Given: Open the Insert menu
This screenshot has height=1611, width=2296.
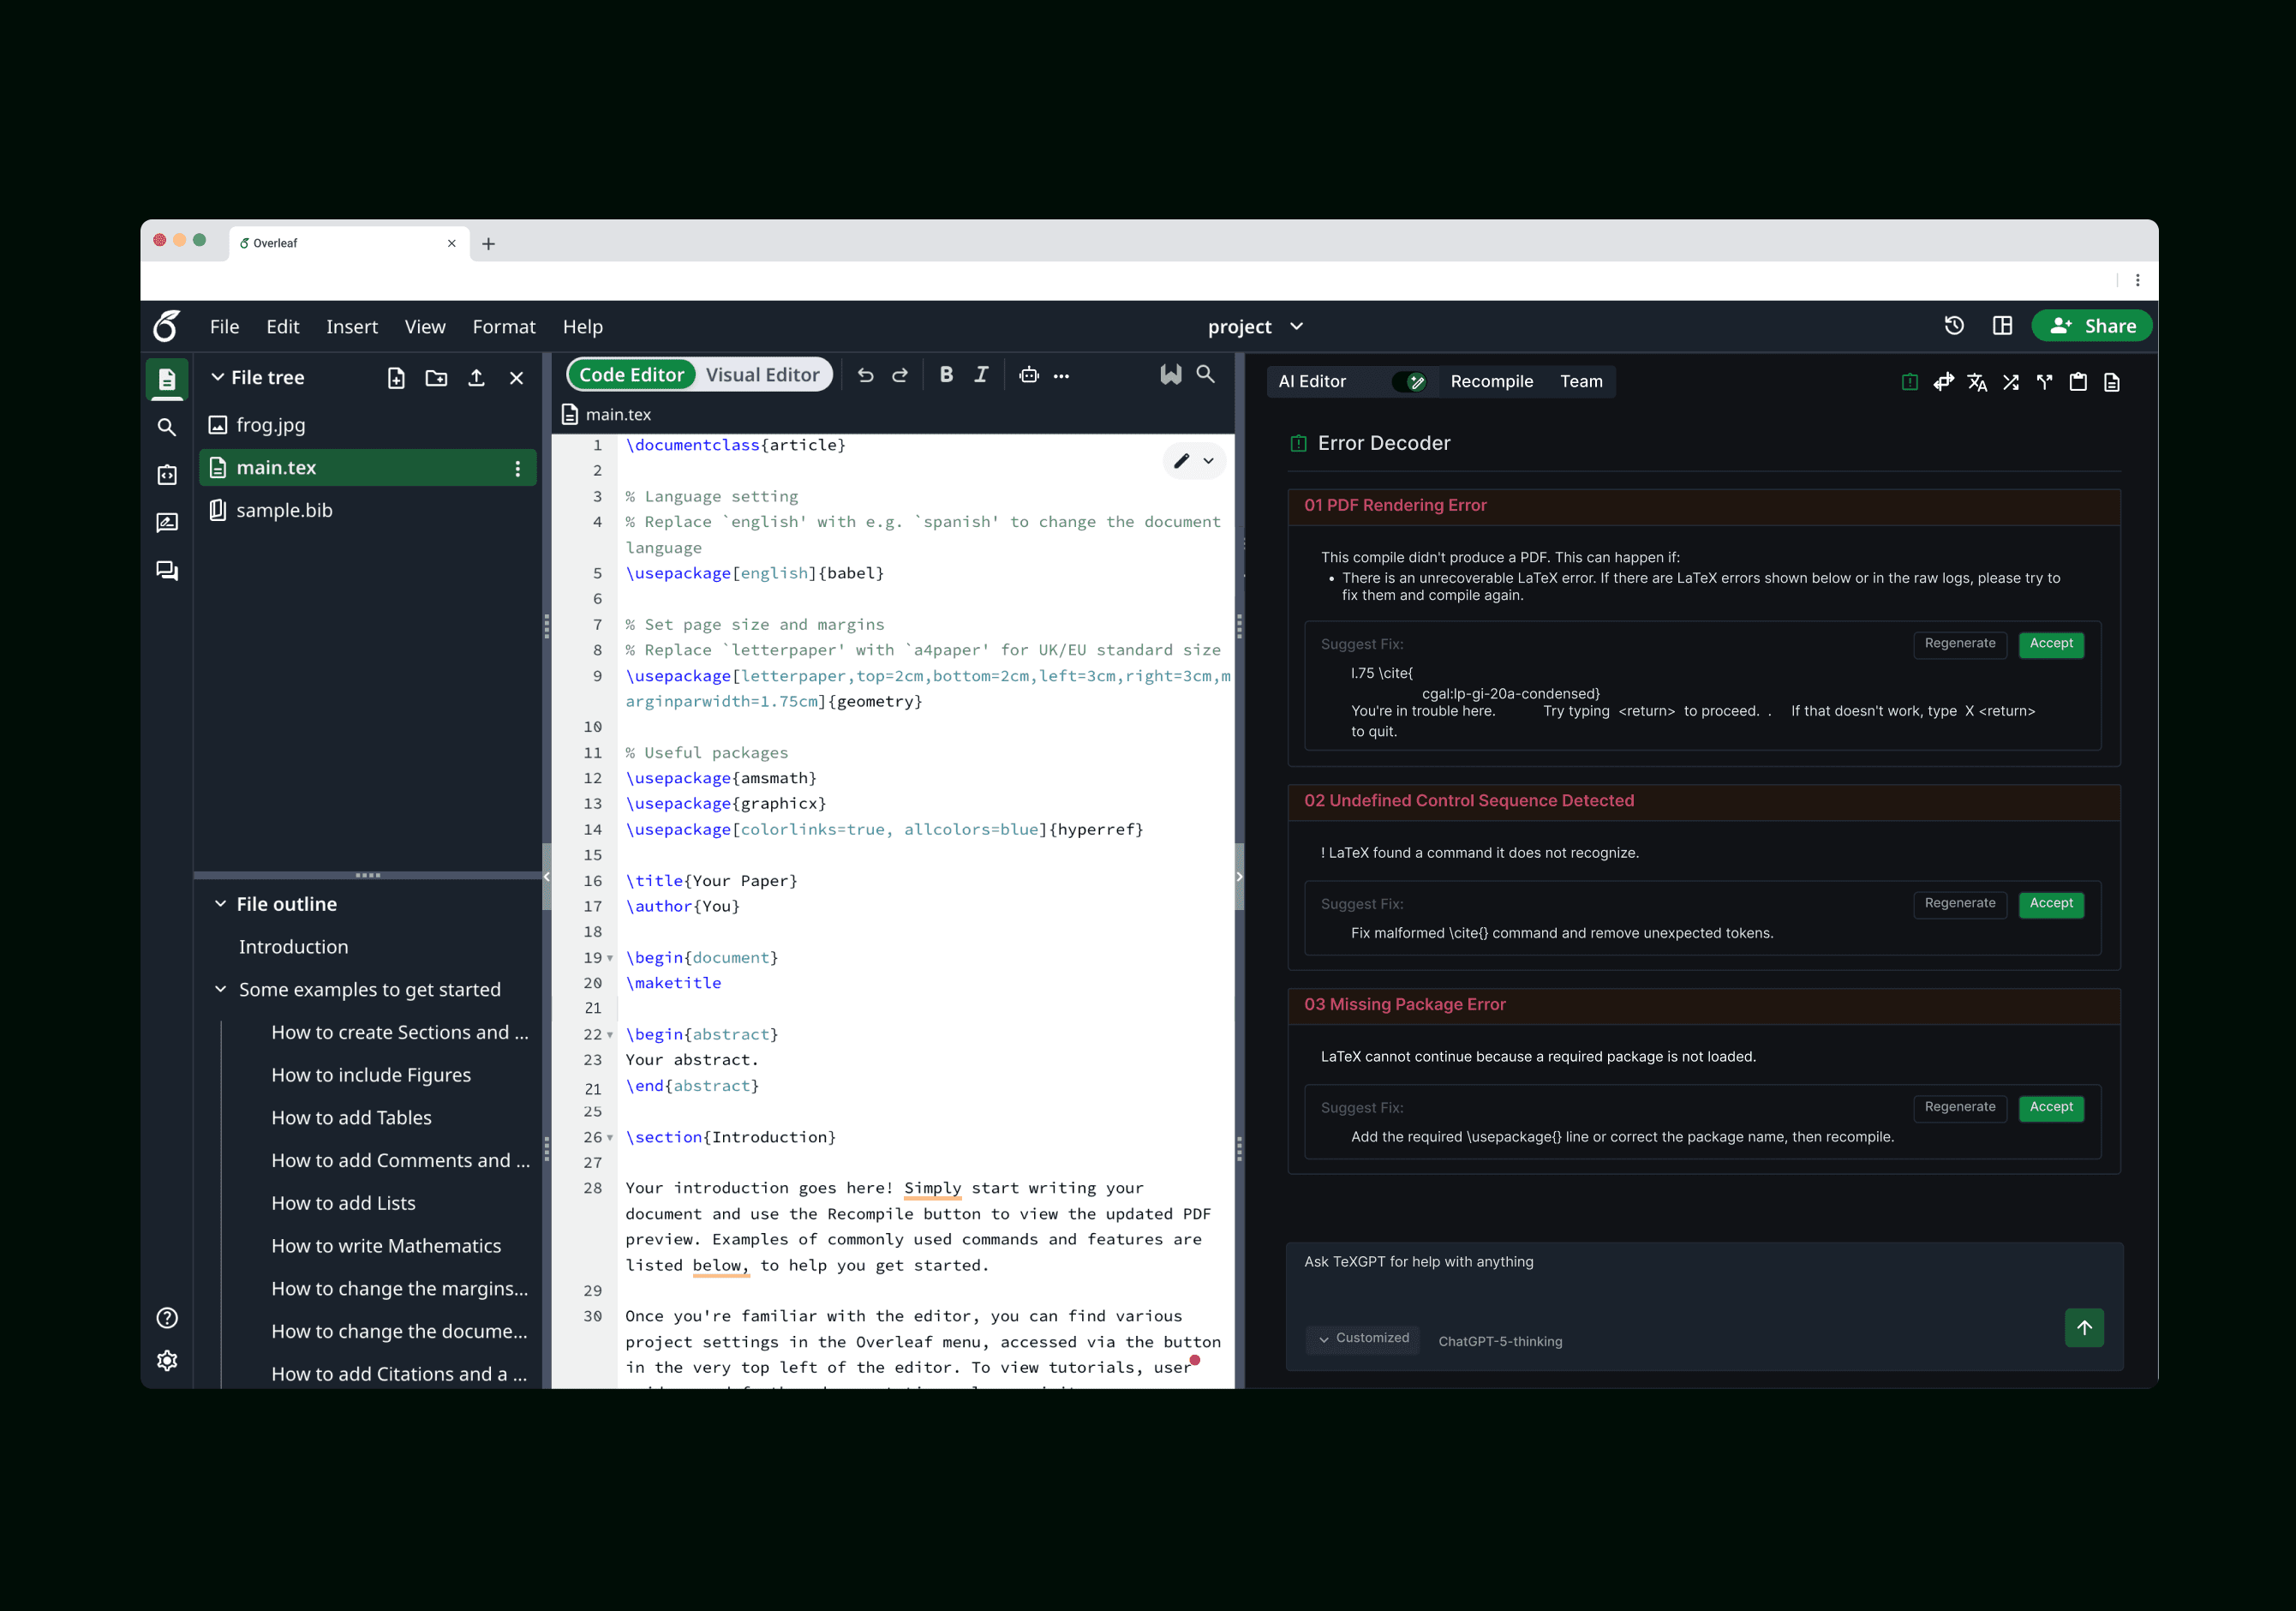Looking at the screenshot, I should pos(351,327).
